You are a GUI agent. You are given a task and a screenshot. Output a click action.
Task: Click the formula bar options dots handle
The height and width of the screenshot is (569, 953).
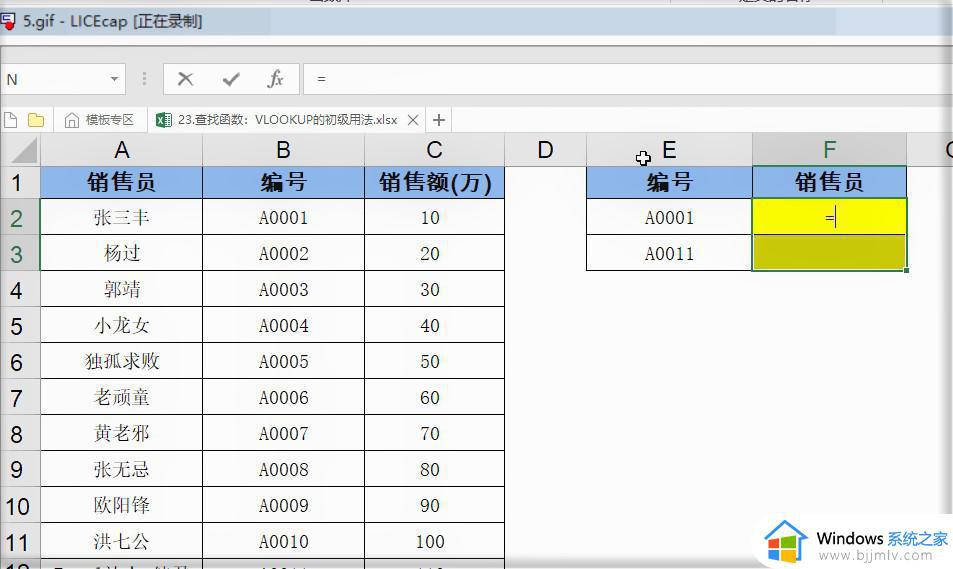click(x=144, y=79)
